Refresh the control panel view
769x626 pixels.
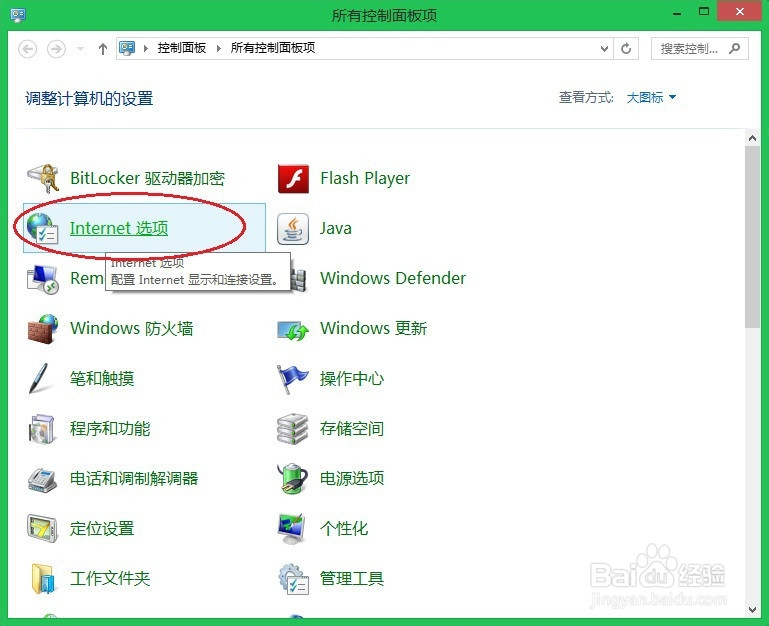(x=626, y=49)
